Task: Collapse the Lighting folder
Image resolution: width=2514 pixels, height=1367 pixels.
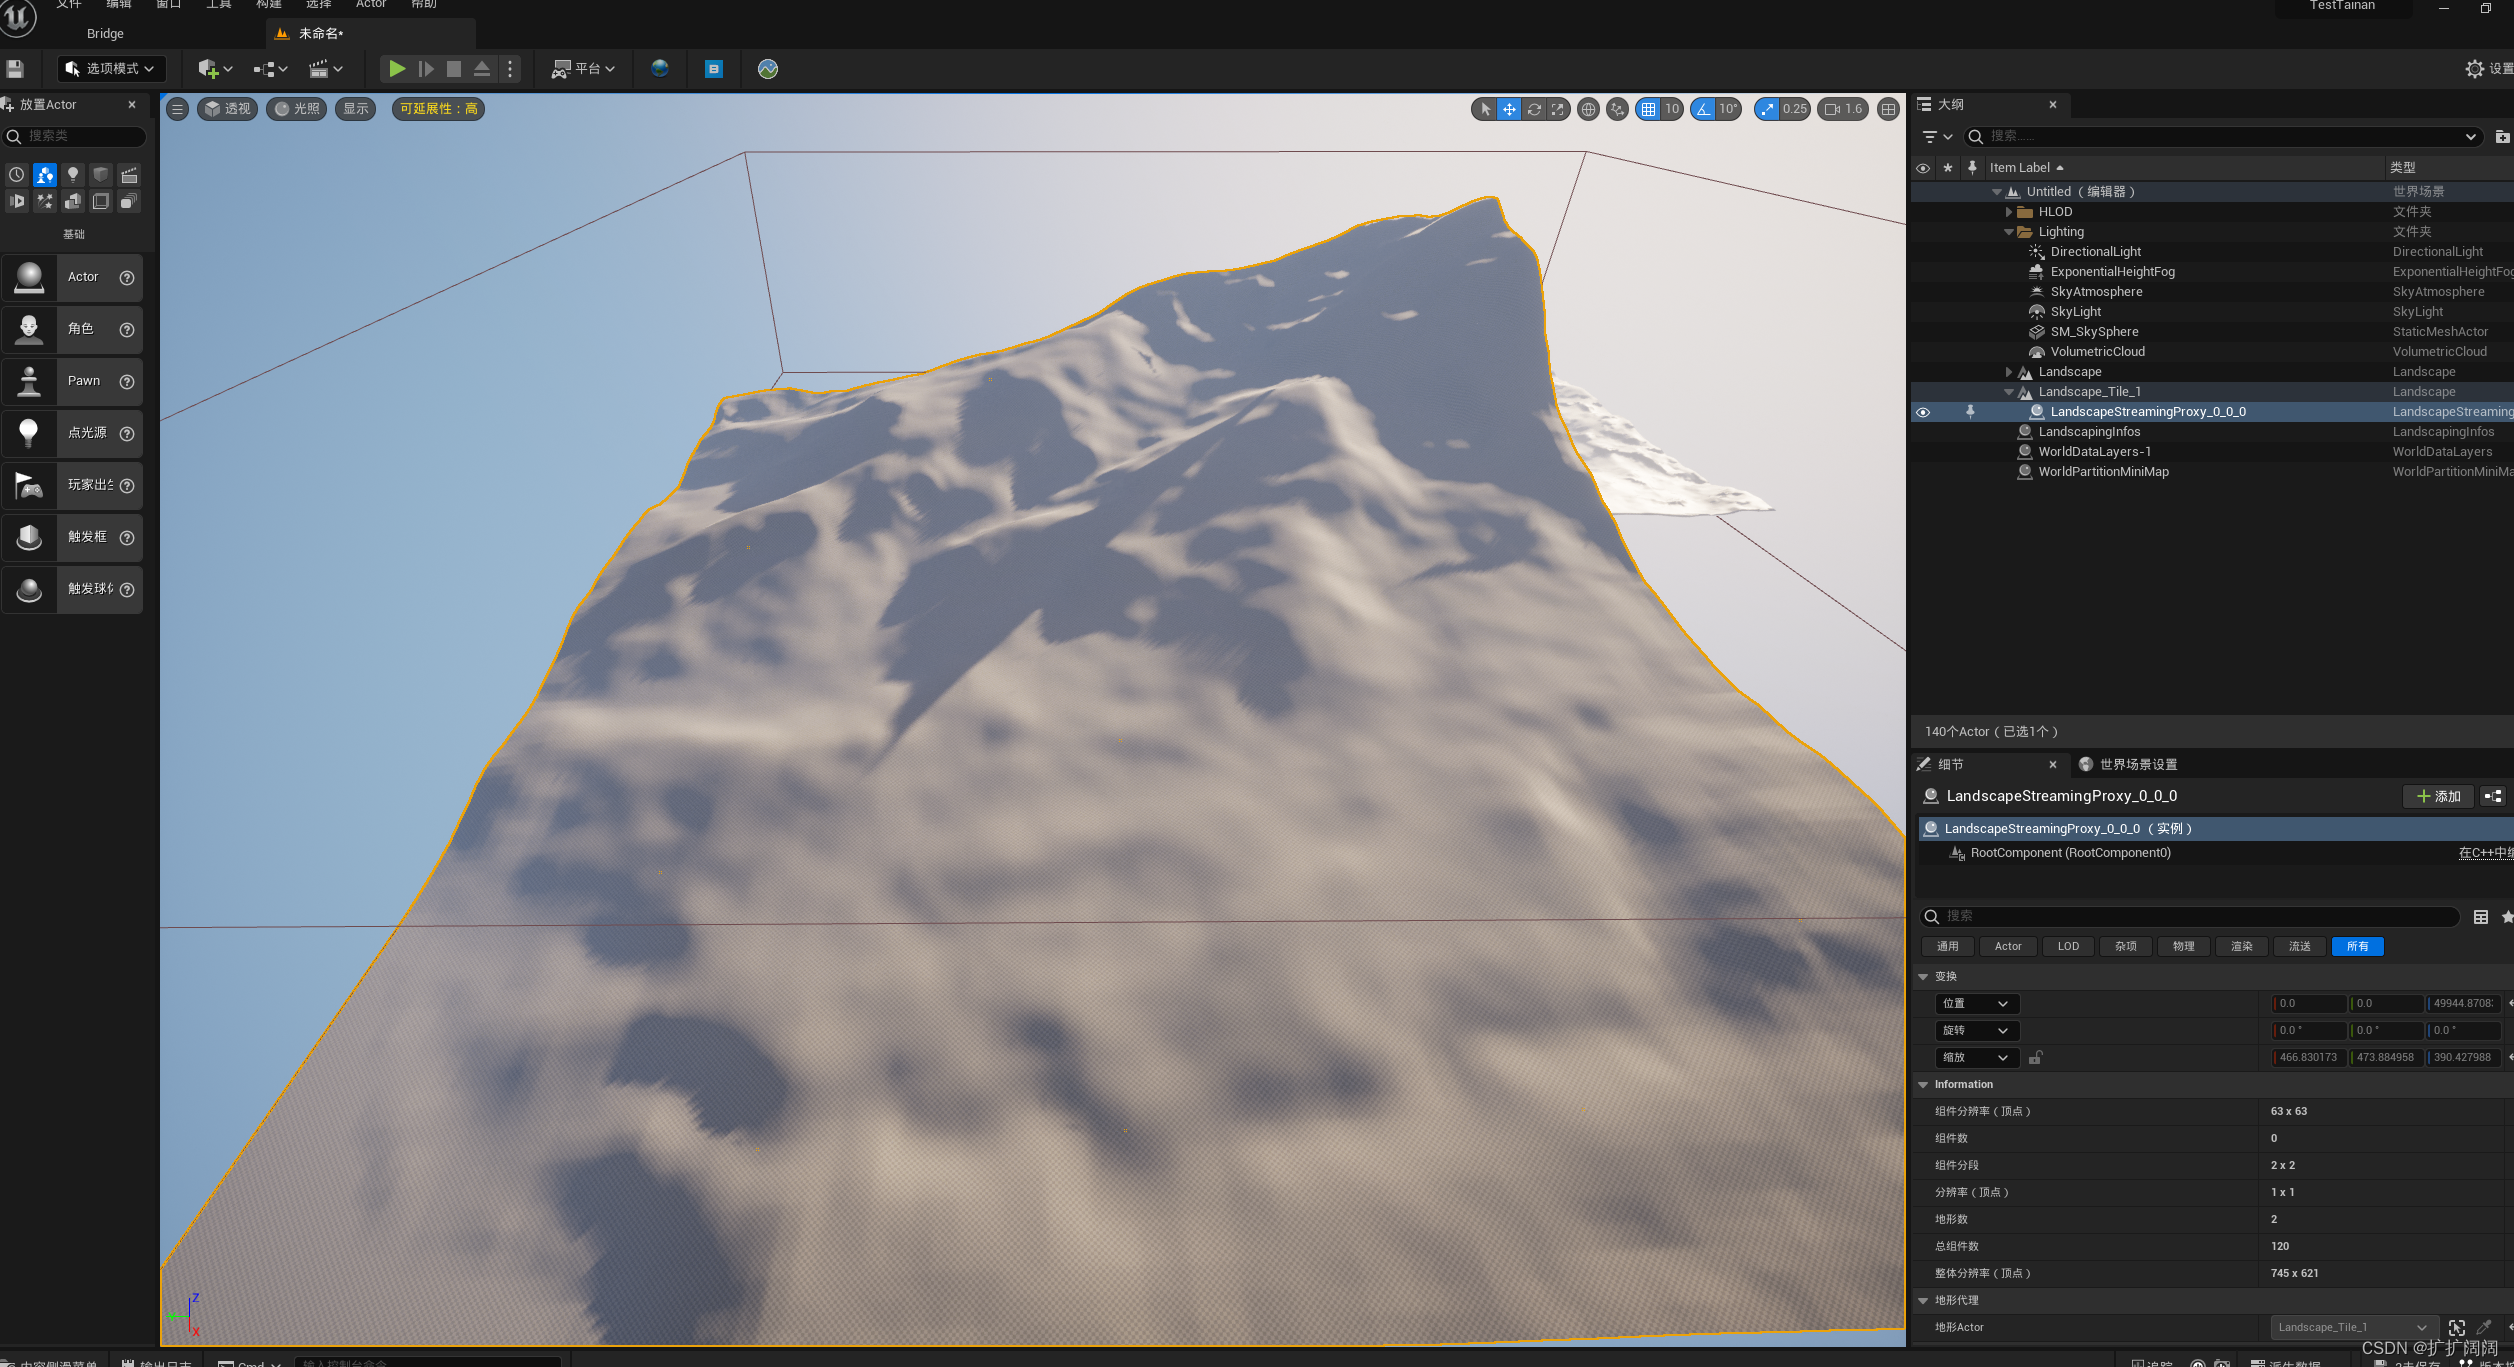Action: pos(2008,232)
